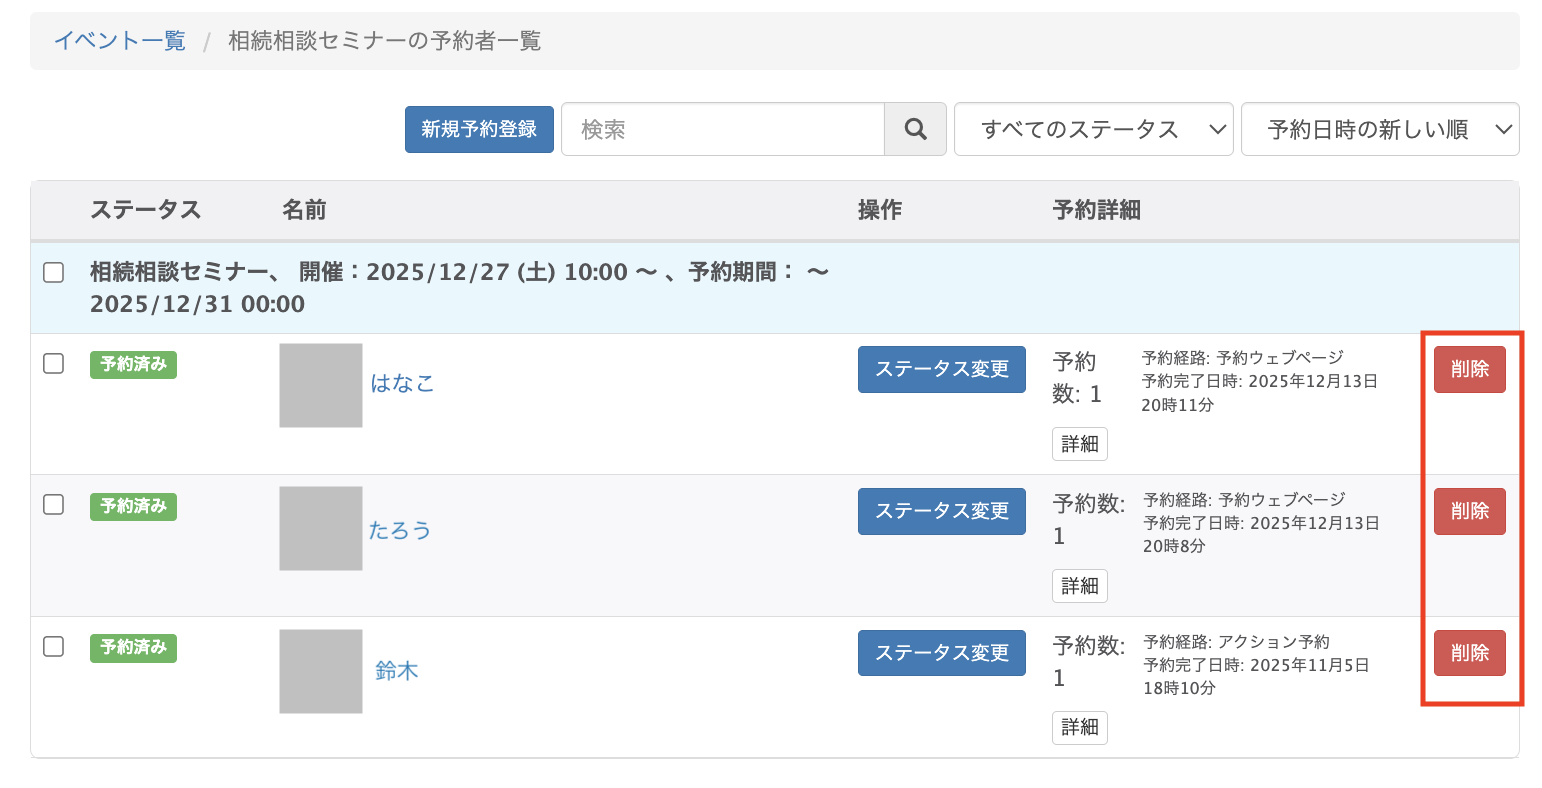Open the すべてのステータス filter dropdown

pyautogui.click(x=1092, y=129)
